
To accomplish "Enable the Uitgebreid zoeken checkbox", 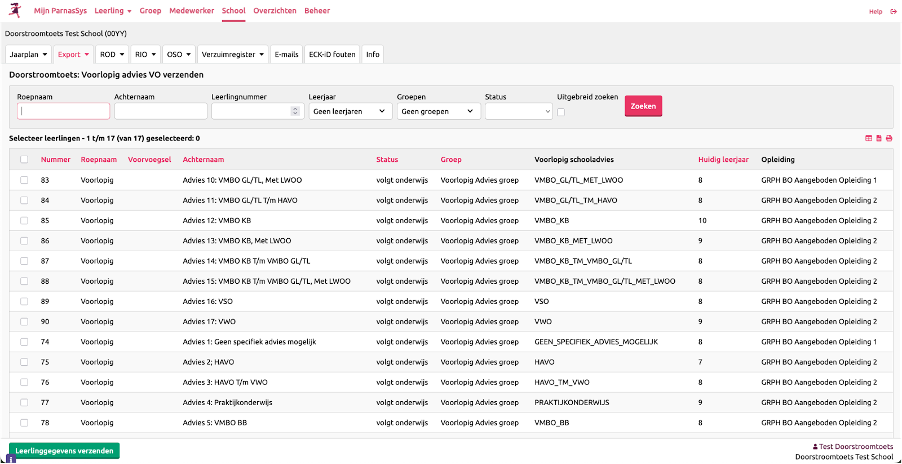I will (561, 111).
